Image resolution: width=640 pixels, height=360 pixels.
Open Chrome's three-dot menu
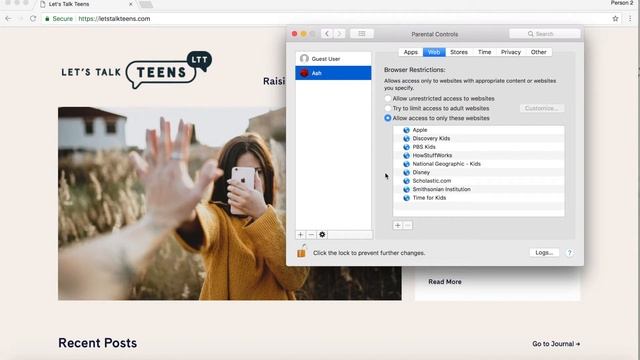pos(630,19)
